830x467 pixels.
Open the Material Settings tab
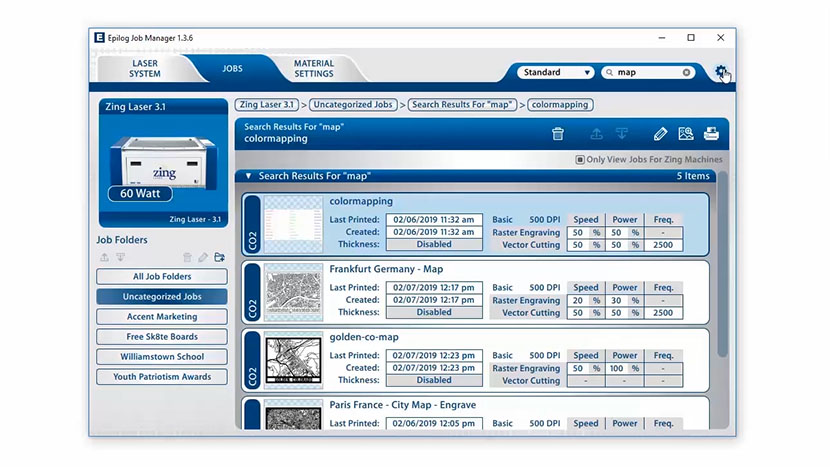[313, 68]
